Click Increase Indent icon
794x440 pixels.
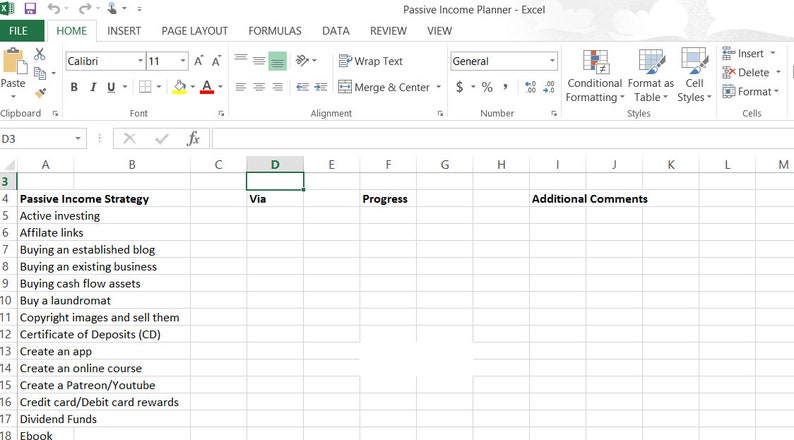[321, 87]
